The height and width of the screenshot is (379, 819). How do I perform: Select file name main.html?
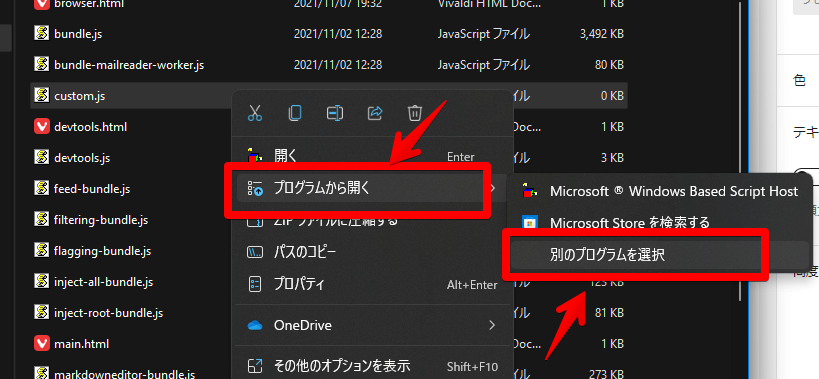click(81, 344)
